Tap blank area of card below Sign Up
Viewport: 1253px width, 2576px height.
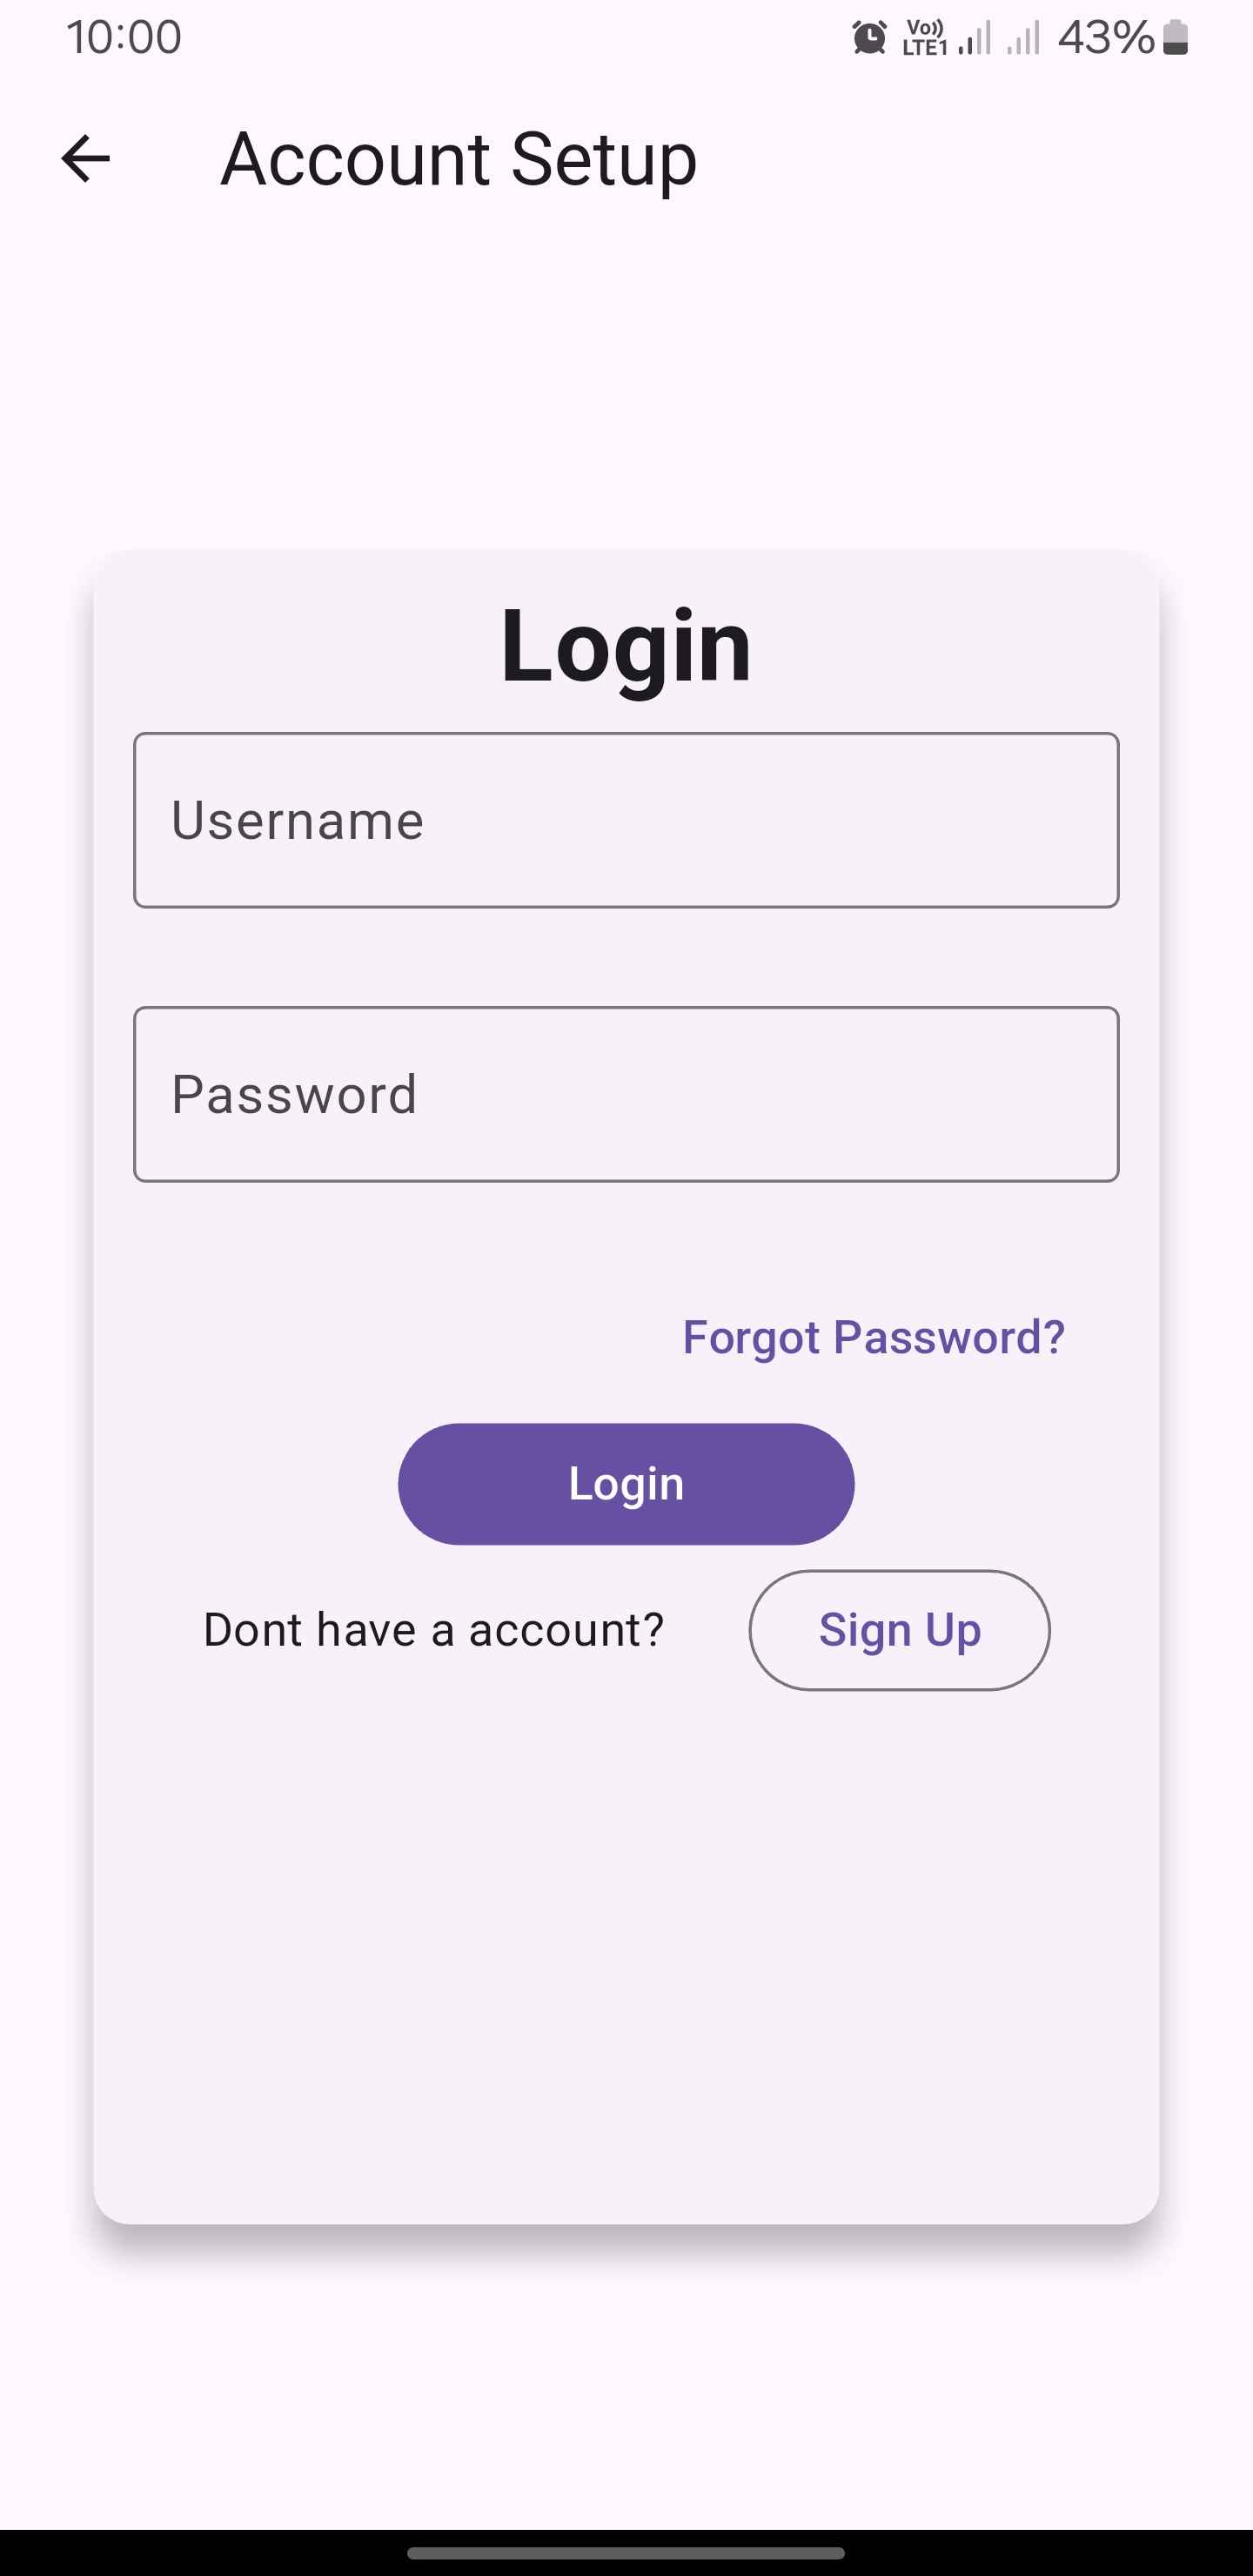pos(626,1950)
